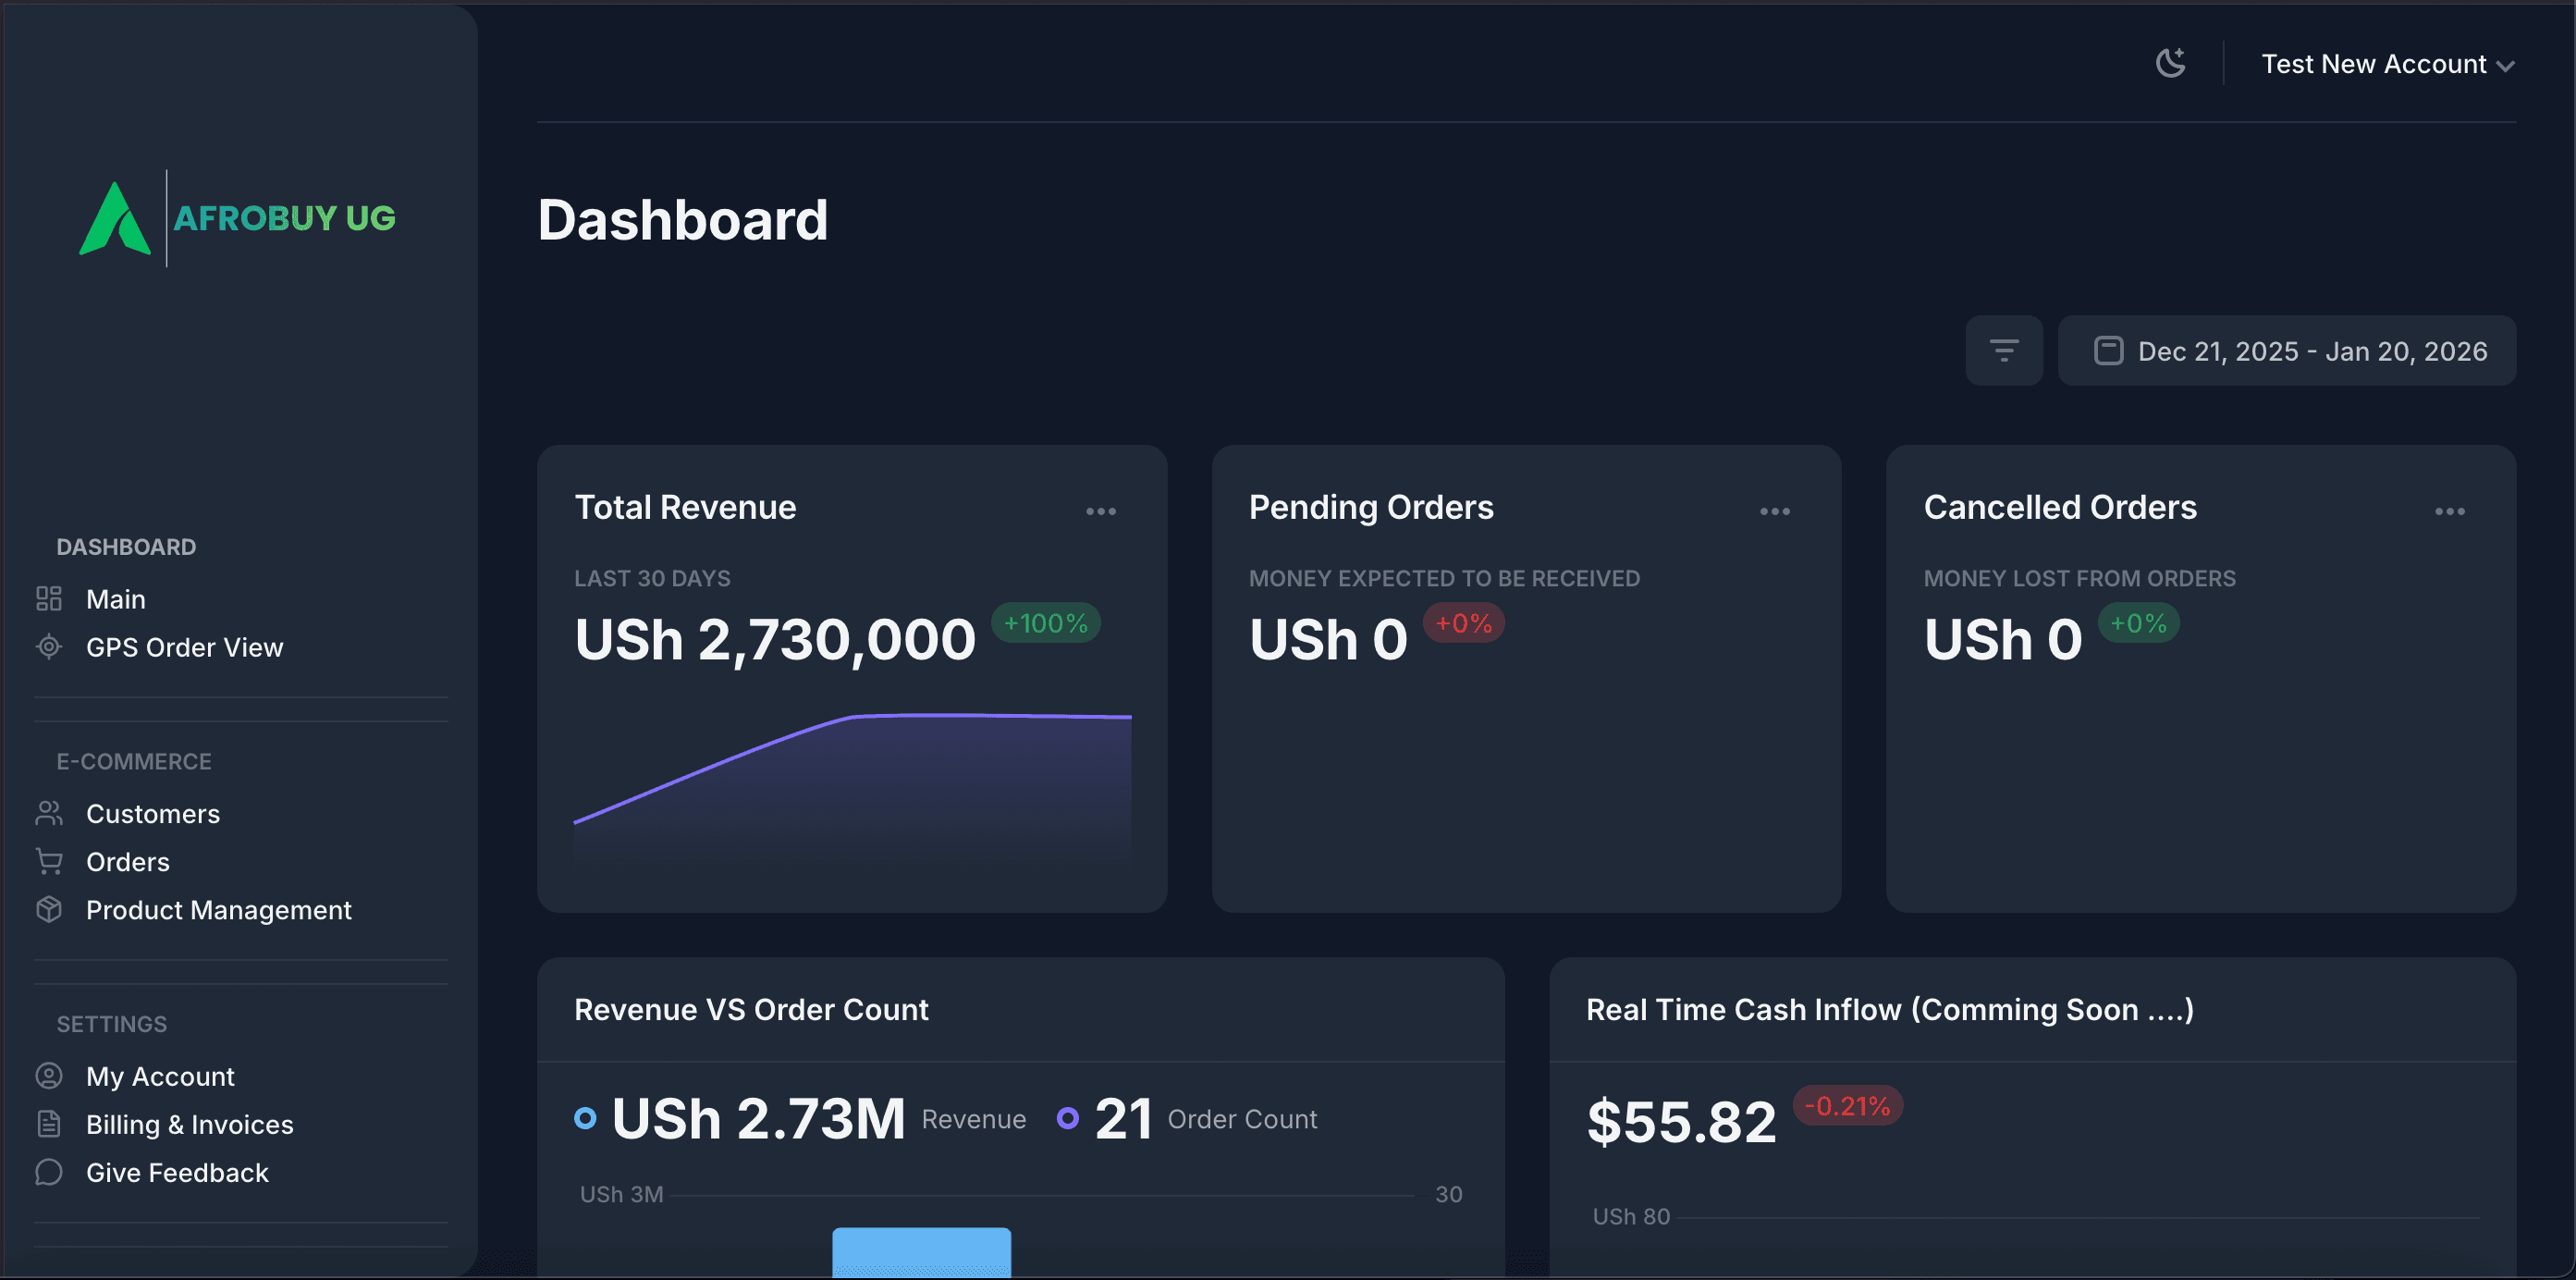Open the Cancelled Orders card menu
Viewport: 2576px width, 1280px height.
(x=2449, y=511)
